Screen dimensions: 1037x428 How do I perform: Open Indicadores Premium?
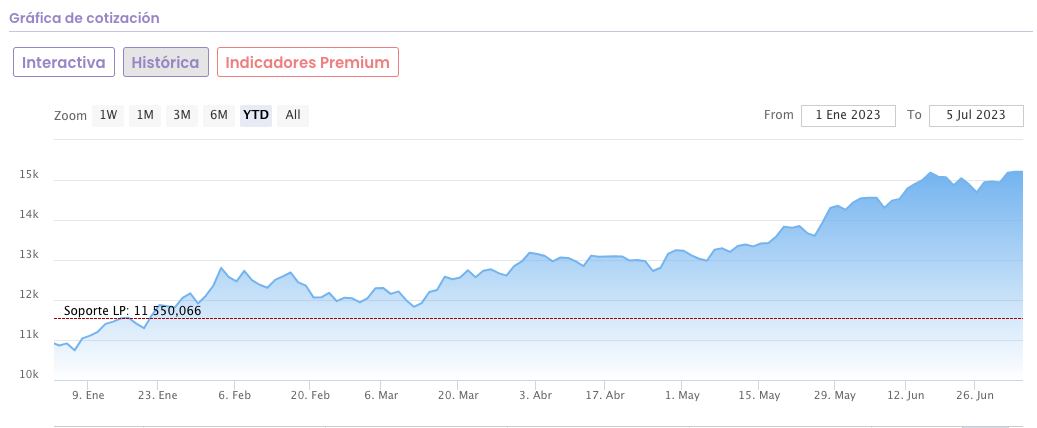tap(308, 62)
